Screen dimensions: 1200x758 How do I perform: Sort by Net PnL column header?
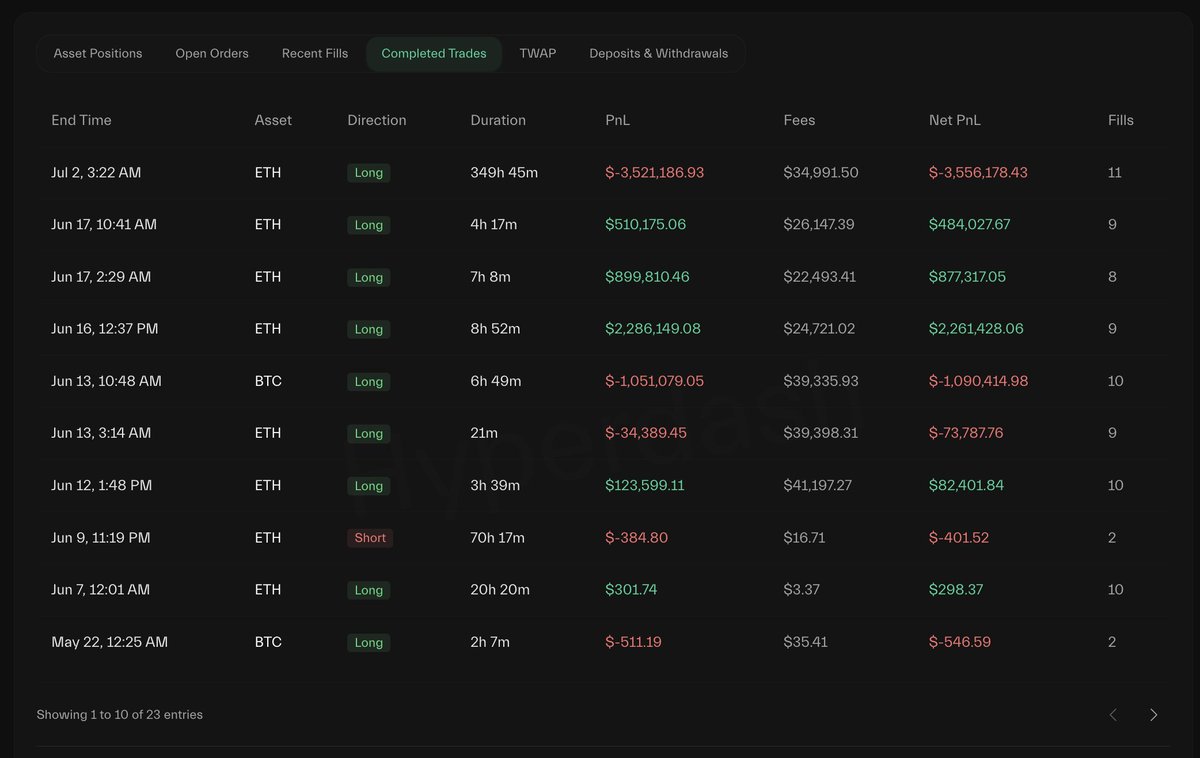[x=955, y=120]
